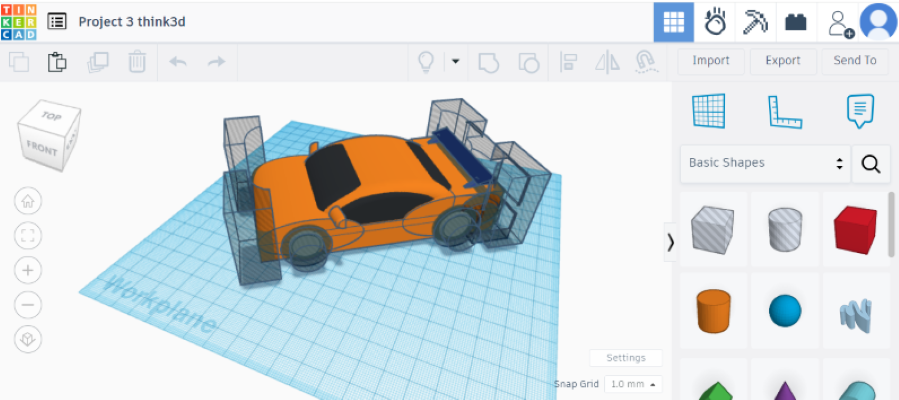The width and height of the screenshot is (899, 400).
Task: Open the designs list icon
Action: (57, 22)
